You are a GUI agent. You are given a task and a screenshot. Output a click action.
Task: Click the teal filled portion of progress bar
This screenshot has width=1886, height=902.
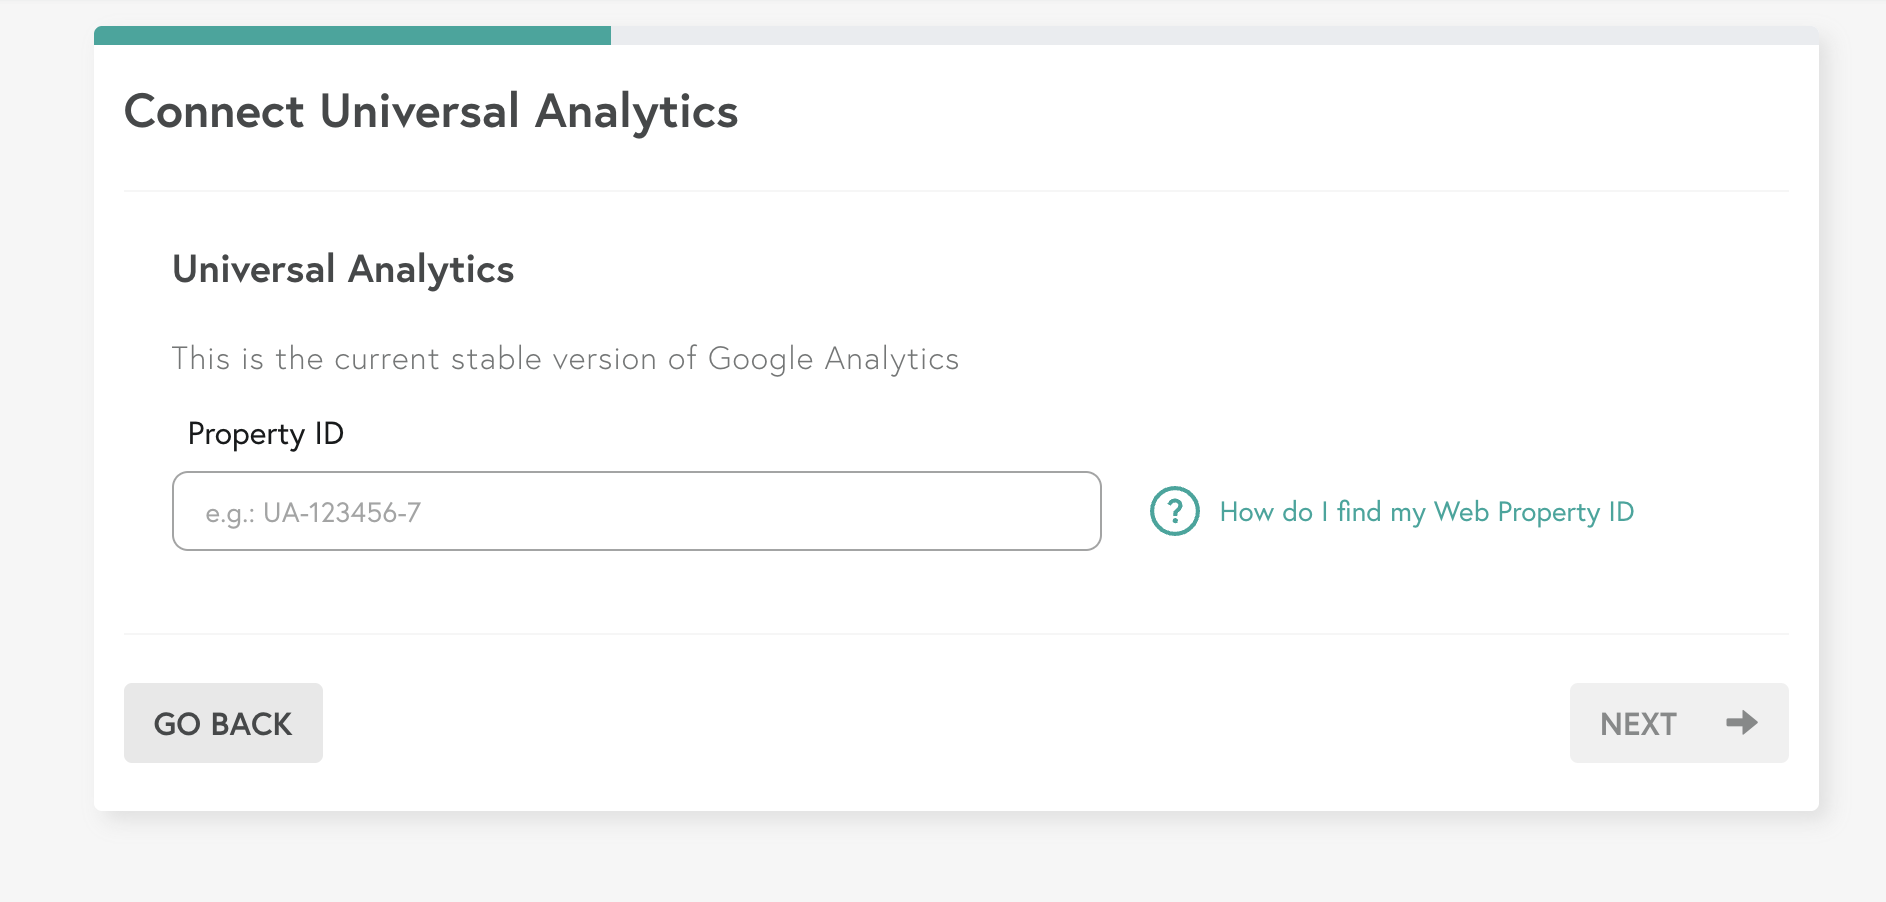click(352, 36)
